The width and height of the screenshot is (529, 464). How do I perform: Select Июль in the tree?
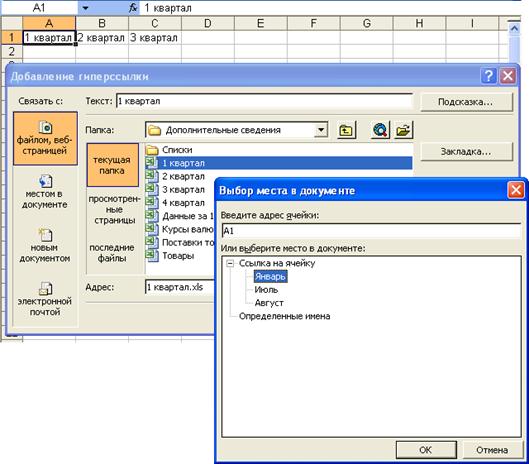[266, 290]
